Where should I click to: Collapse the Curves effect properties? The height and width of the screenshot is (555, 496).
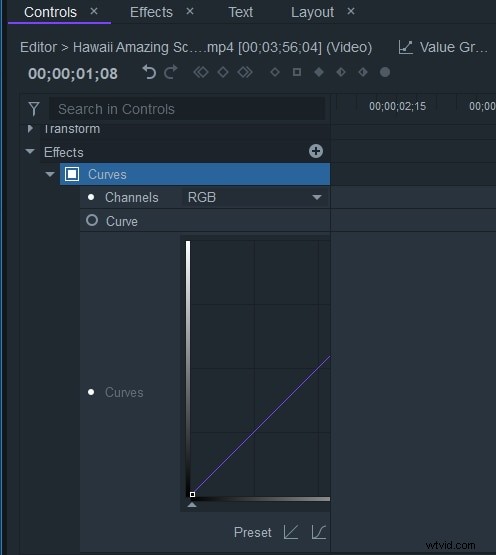(x=50, y=174)
